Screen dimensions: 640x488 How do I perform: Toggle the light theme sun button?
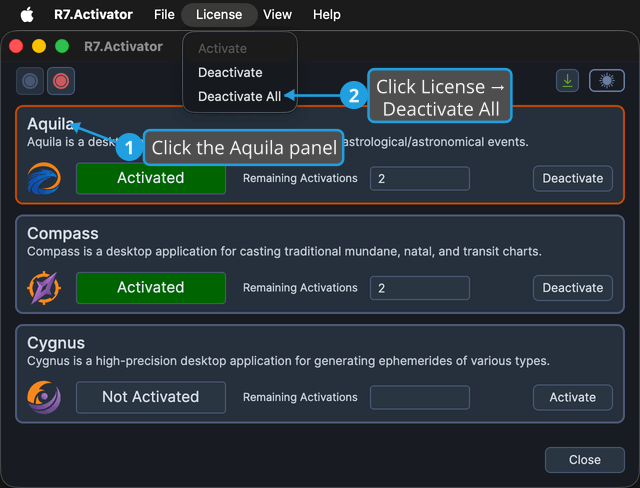(x=607, y=80)
